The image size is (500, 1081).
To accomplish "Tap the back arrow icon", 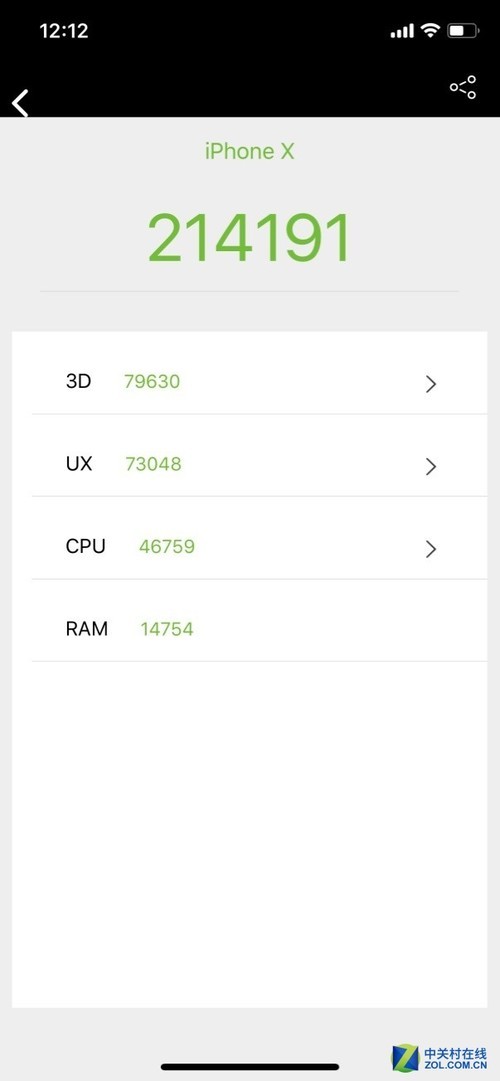I will tap(21, 103).
